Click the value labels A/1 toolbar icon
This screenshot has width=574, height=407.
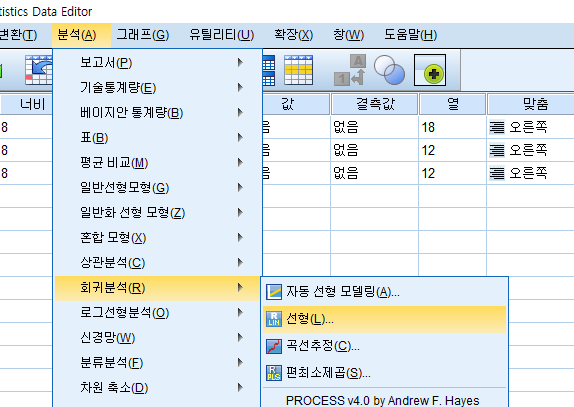350,70
